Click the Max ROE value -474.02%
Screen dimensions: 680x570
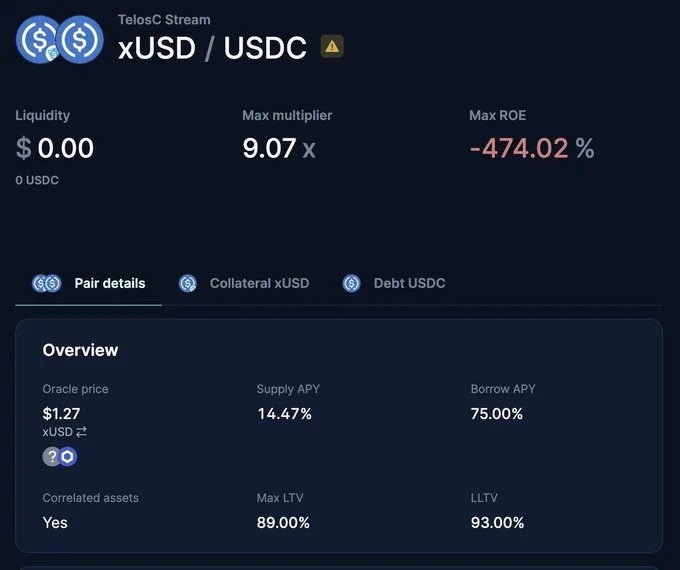point(531,148)
